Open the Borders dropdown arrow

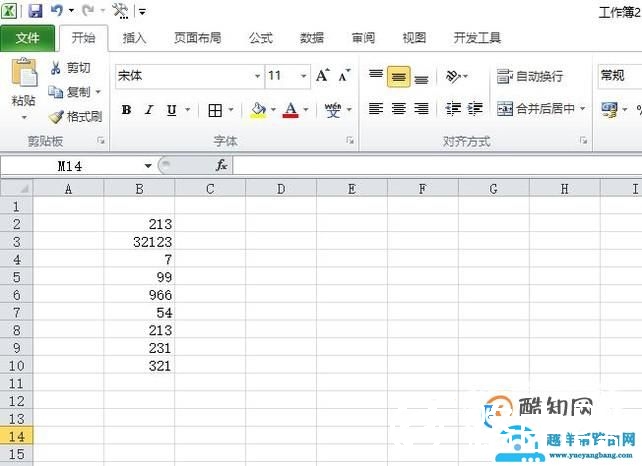[231, 110]
